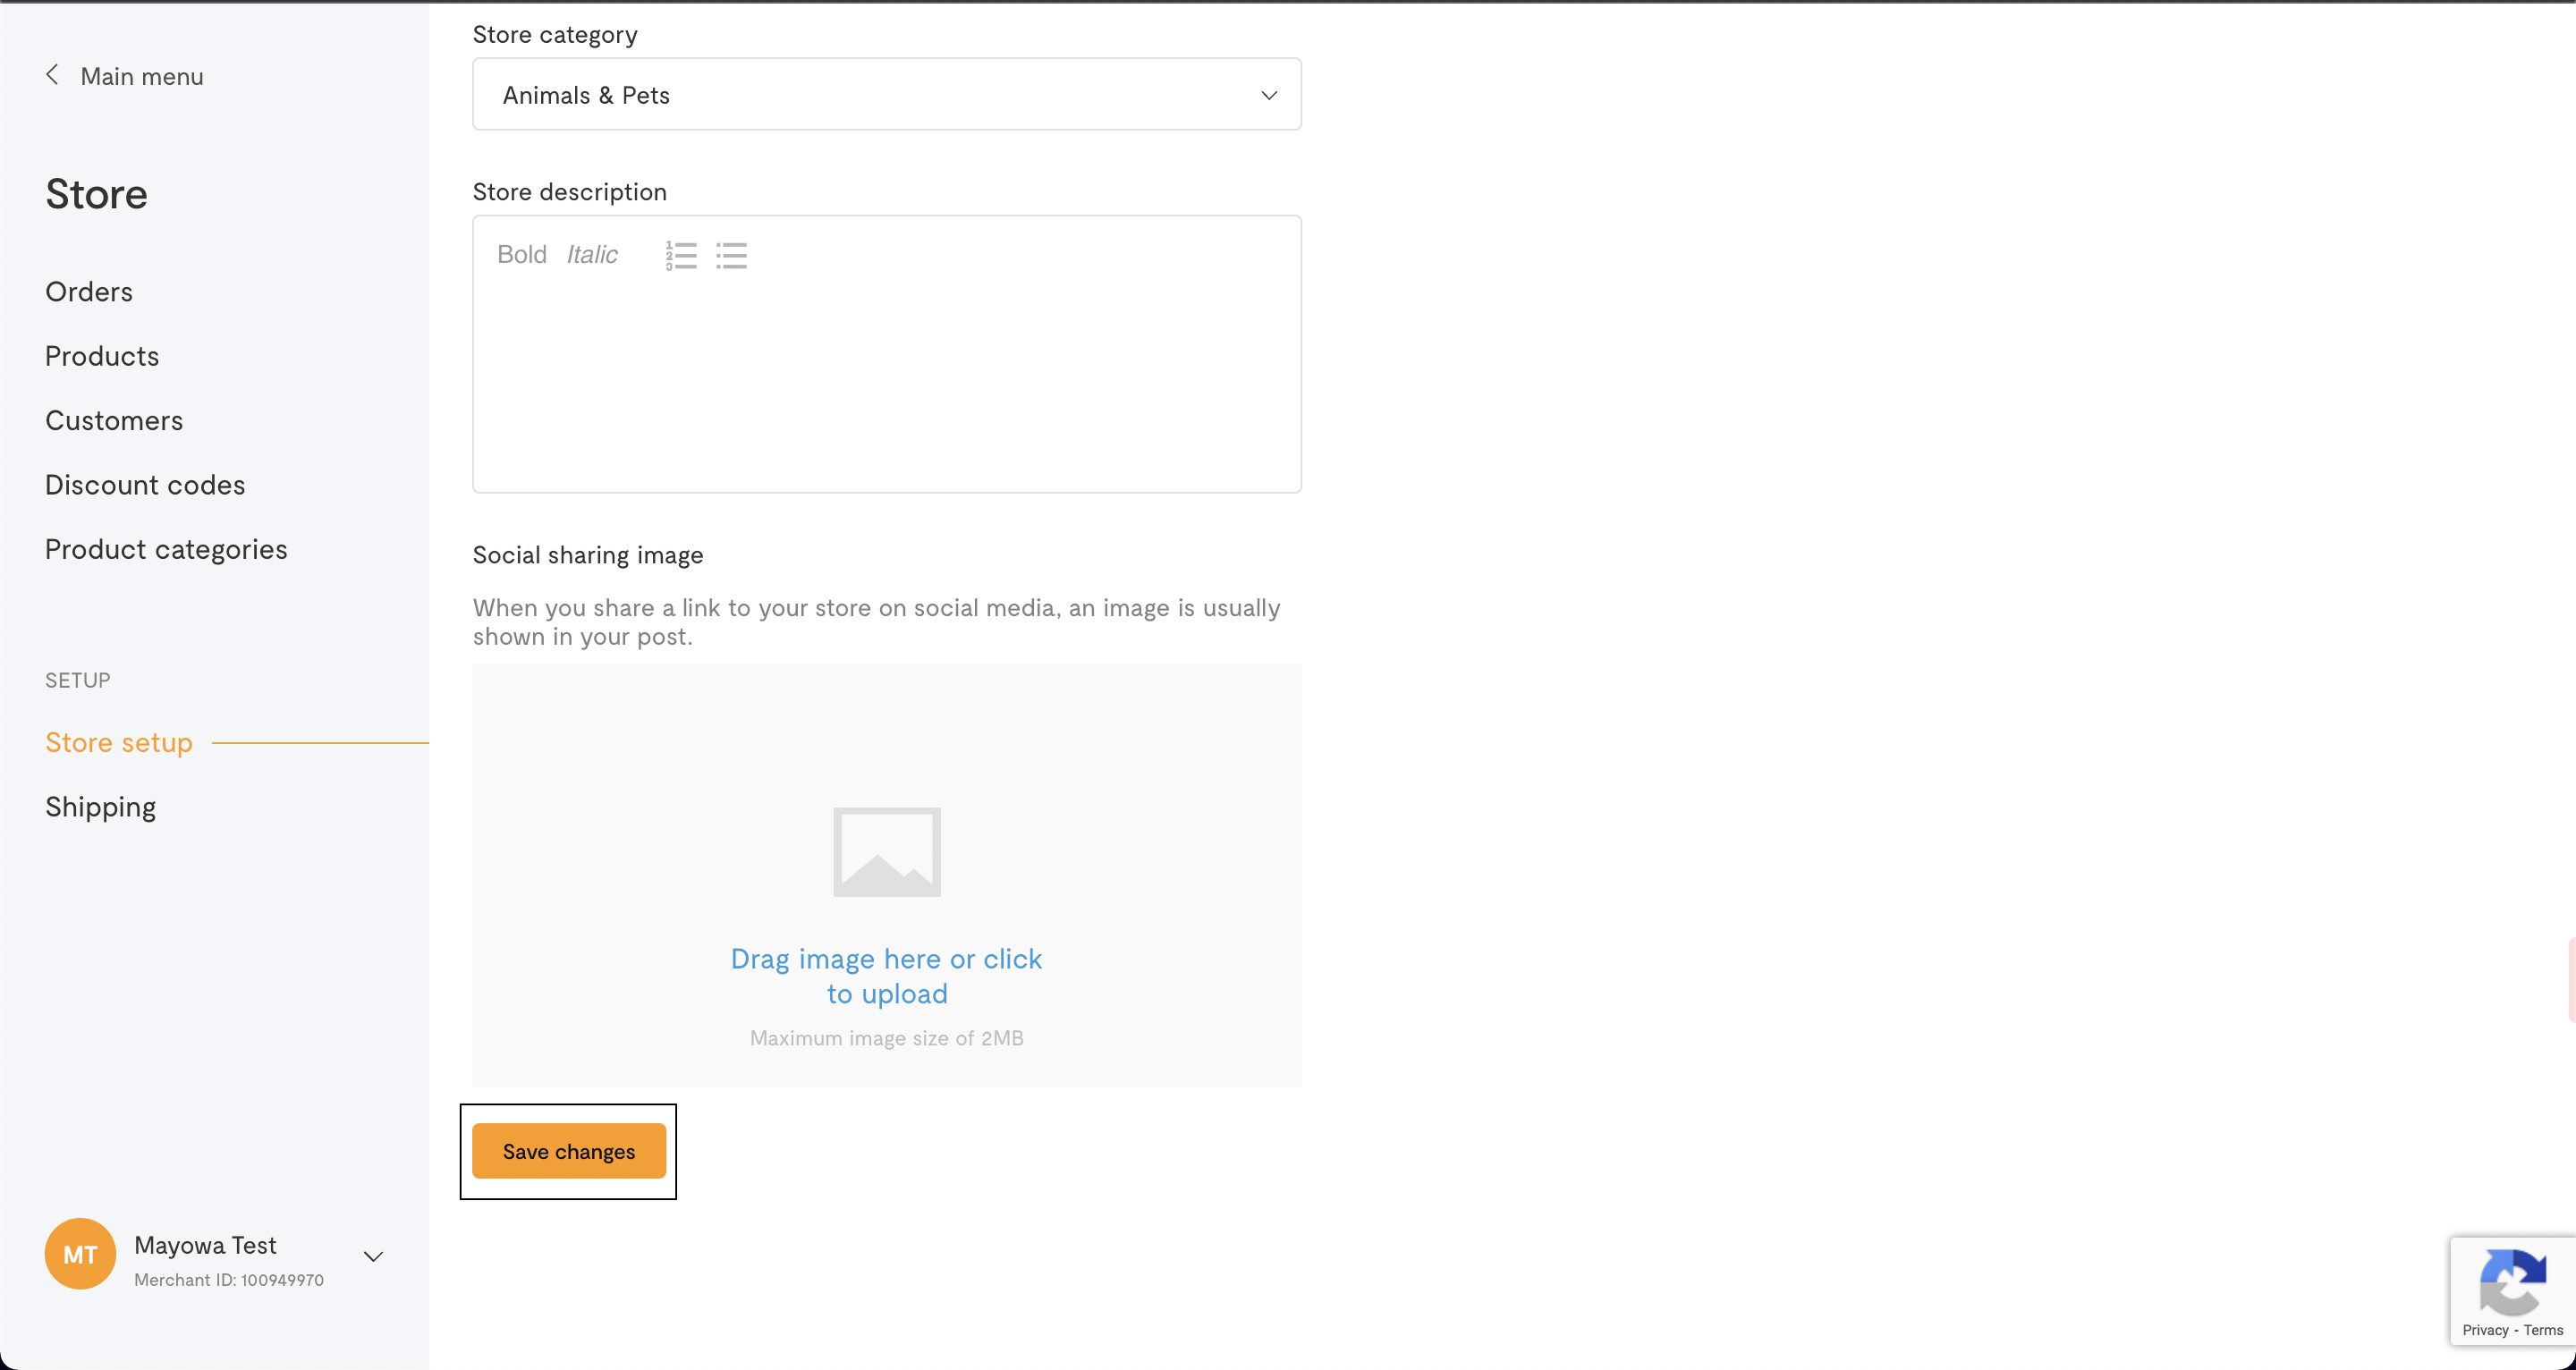
Task: Click the Store description label
Action: click(570, 192)
